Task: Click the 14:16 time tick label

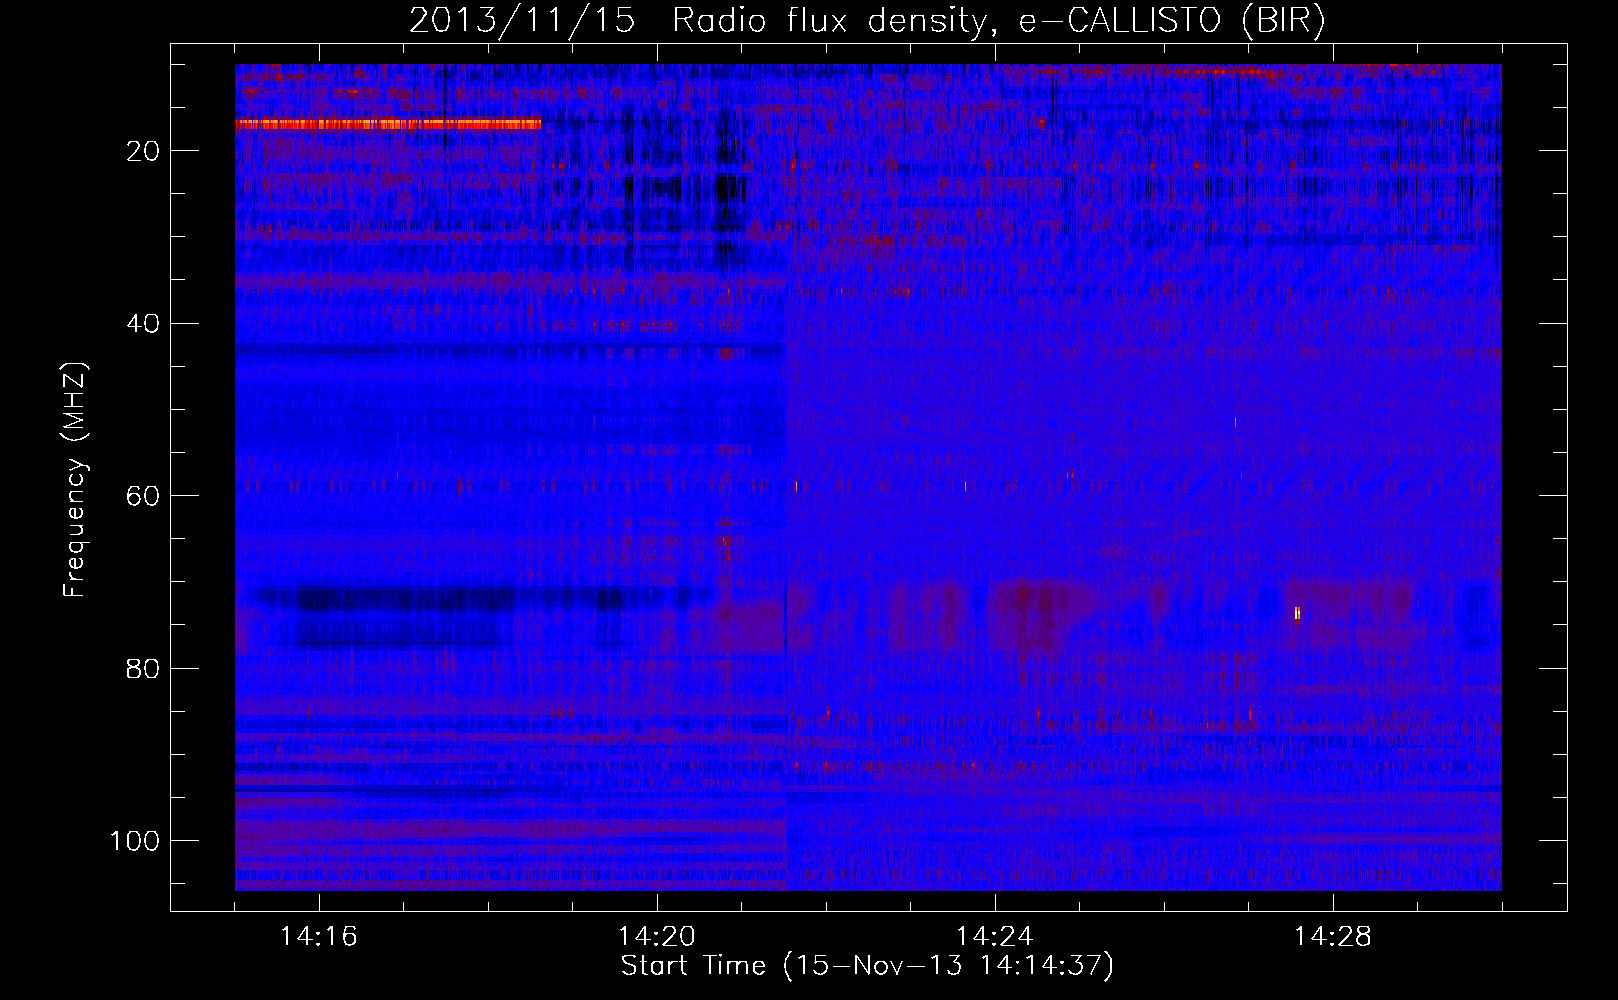Action: pos(319,936)
